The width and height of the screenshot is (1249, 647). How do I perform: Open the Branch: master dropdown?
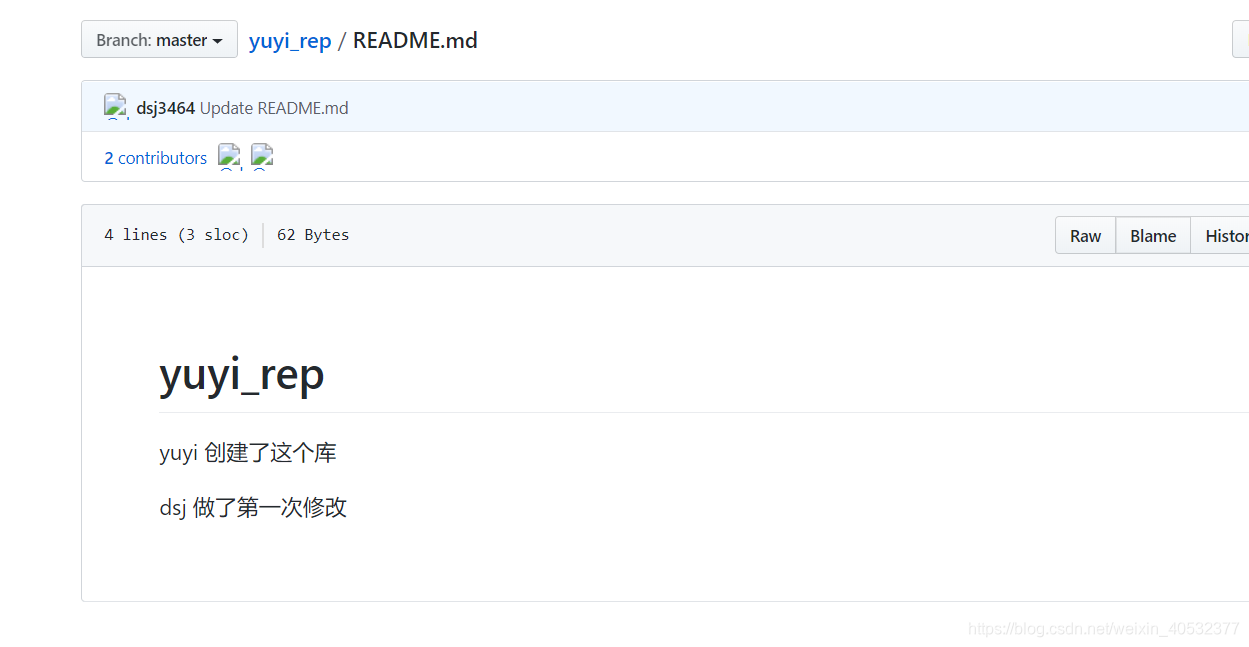[x=158, y=39]
